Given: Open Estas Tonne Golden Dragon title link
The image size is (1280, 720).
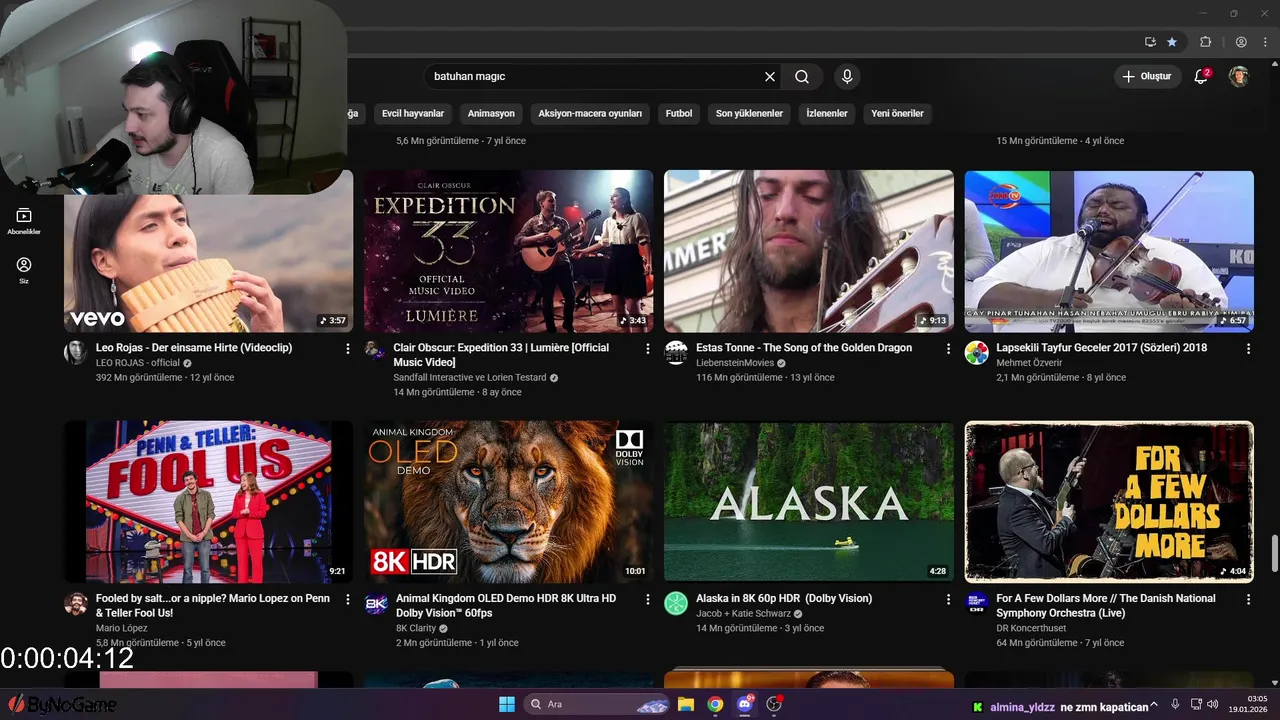Looking at the screenshot, I should 804,348.
